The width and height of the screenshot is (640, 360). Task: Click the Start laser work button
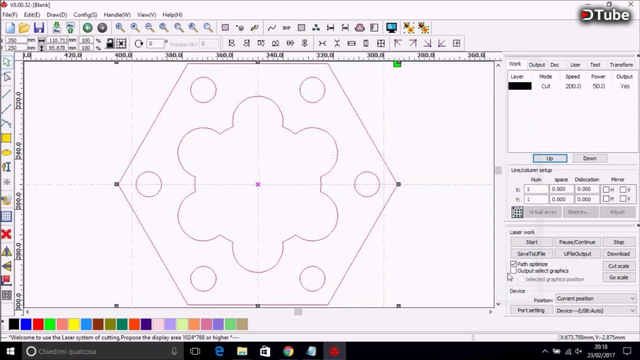click(x=531, y=242)
